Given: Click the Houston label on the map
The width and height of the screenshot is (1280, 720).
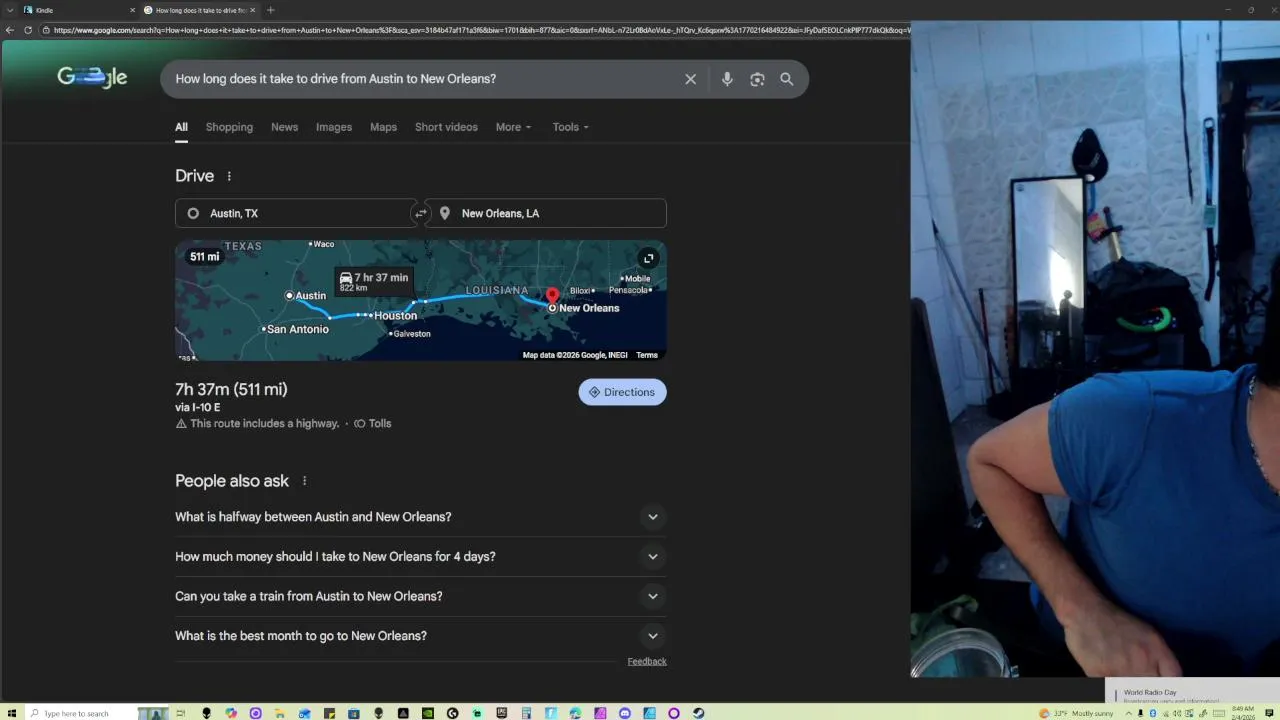Looking at the screenshot, I should pos(395,316).
